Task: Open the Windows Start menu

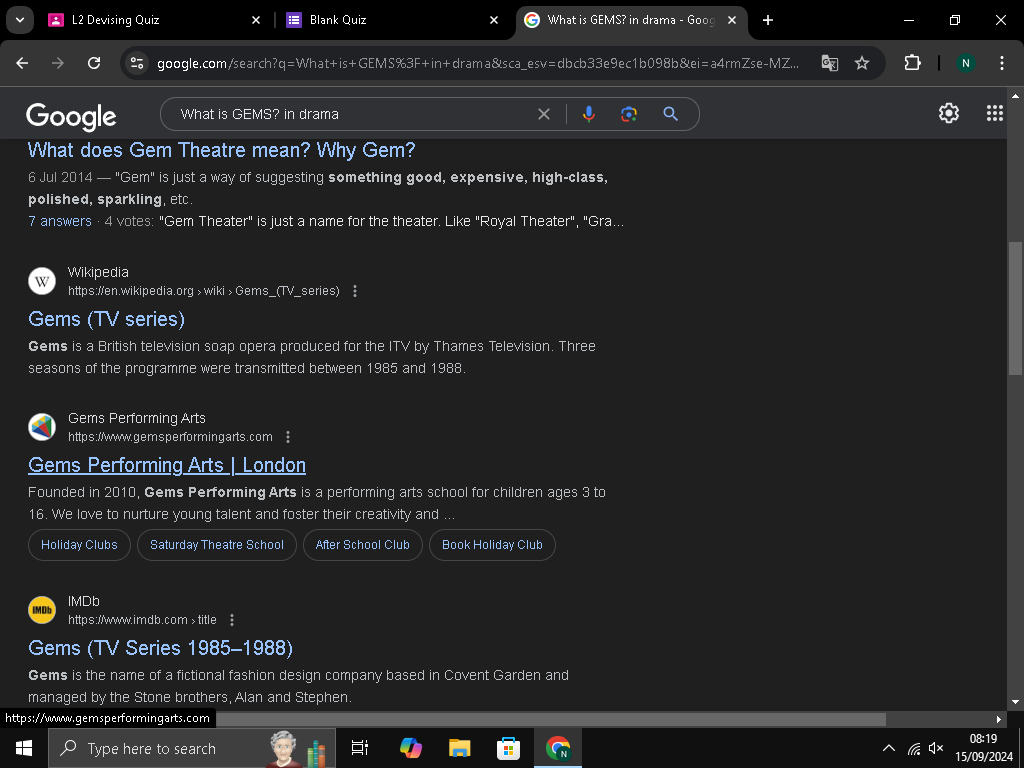Action: 24,748
